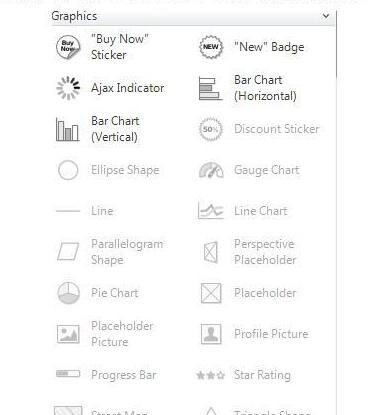Image resolution: width=368 pixels, height=415 pixels.
Task: Select the Bar Chart (Horizontal) icon
Action: pos(210,88)
